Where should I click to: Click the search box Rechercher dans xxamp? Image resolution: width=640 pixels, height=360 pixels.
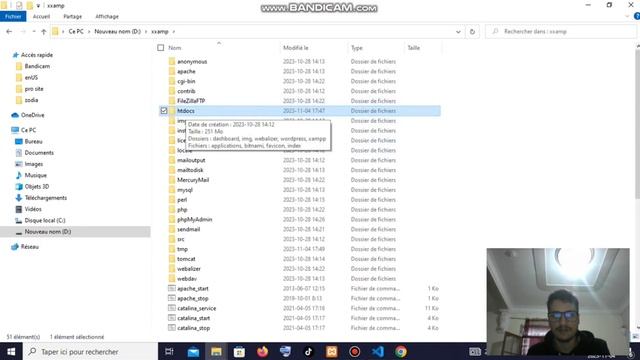coord(561,31)
